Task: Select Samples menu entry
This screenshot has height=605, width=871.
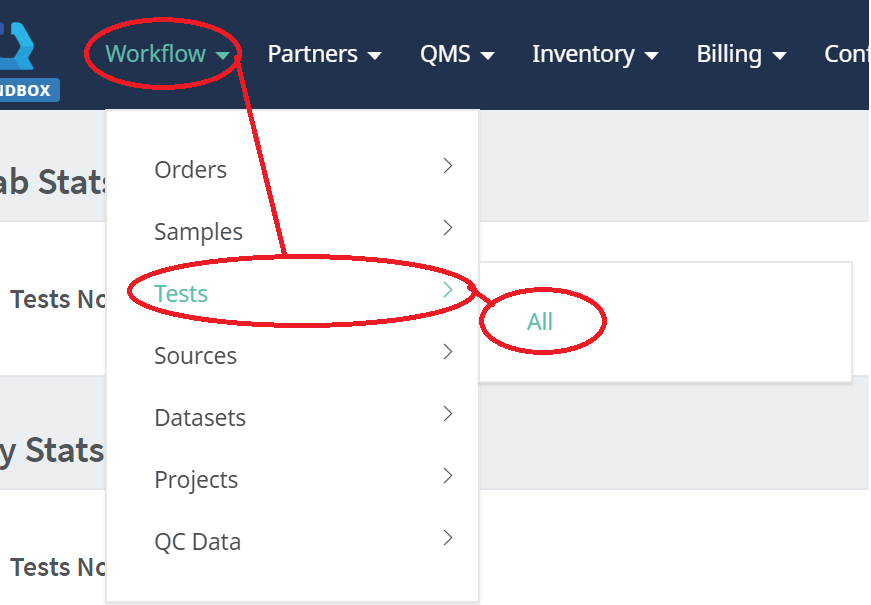Action: (x=198, y=232)
